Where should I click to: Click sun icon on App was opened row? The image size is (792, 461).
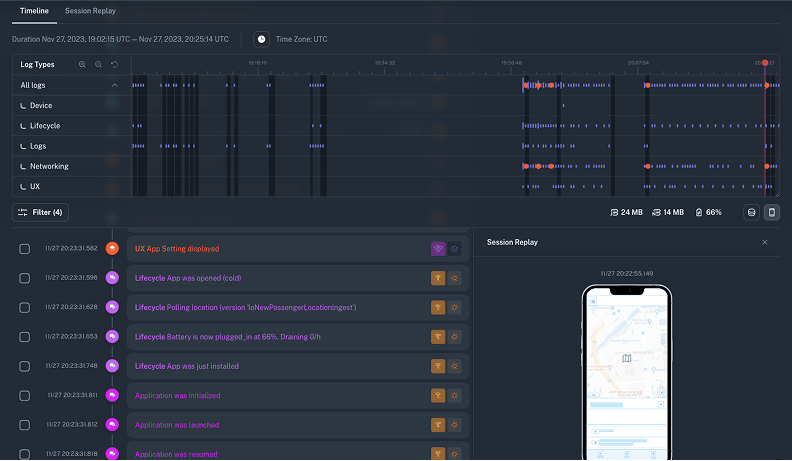coord(455,278)
